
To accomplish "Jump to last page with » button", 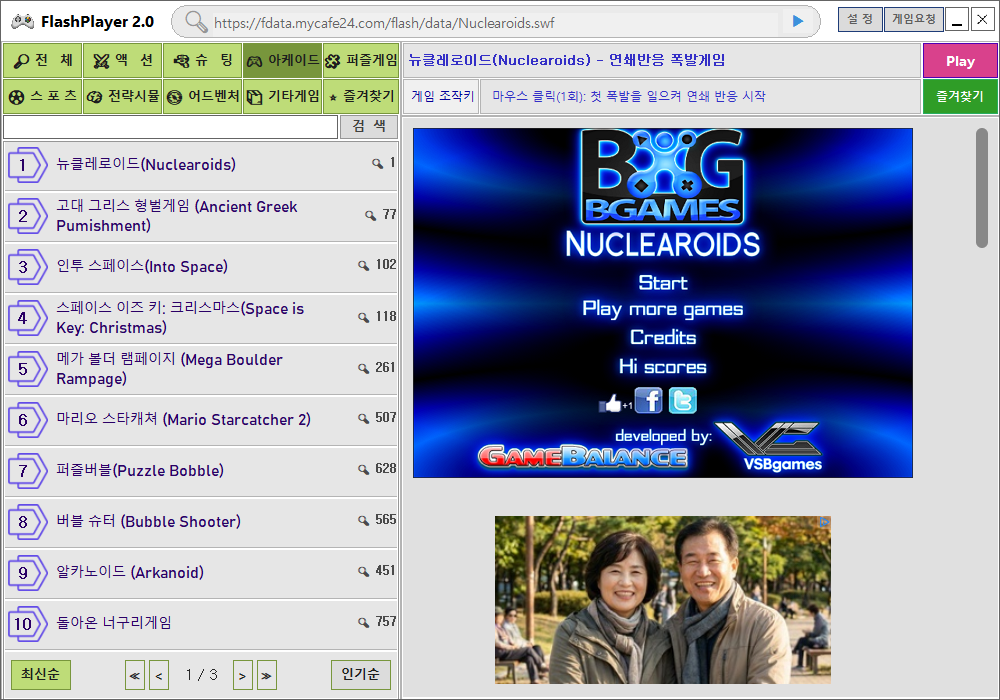I will [267, 675].
